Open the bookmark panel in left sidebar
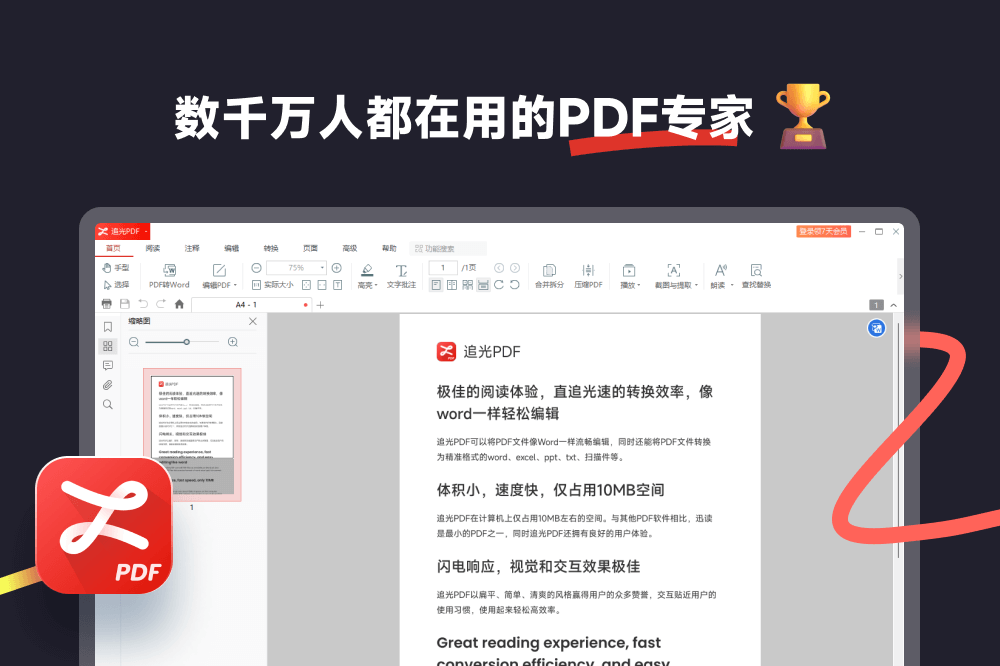The height and width of the screenshot is (666, 1000). (108, 327)
